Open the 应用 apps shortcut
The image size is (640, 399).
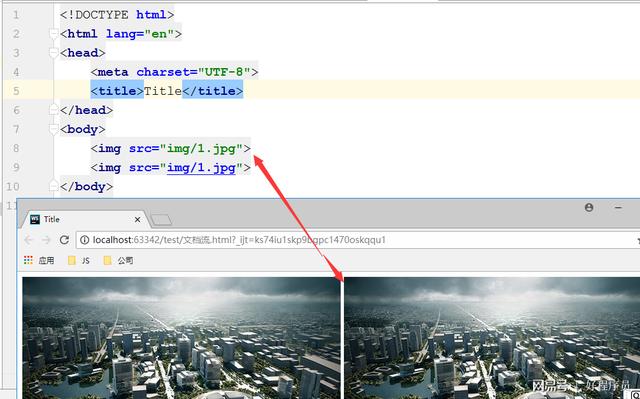point(39,260)
